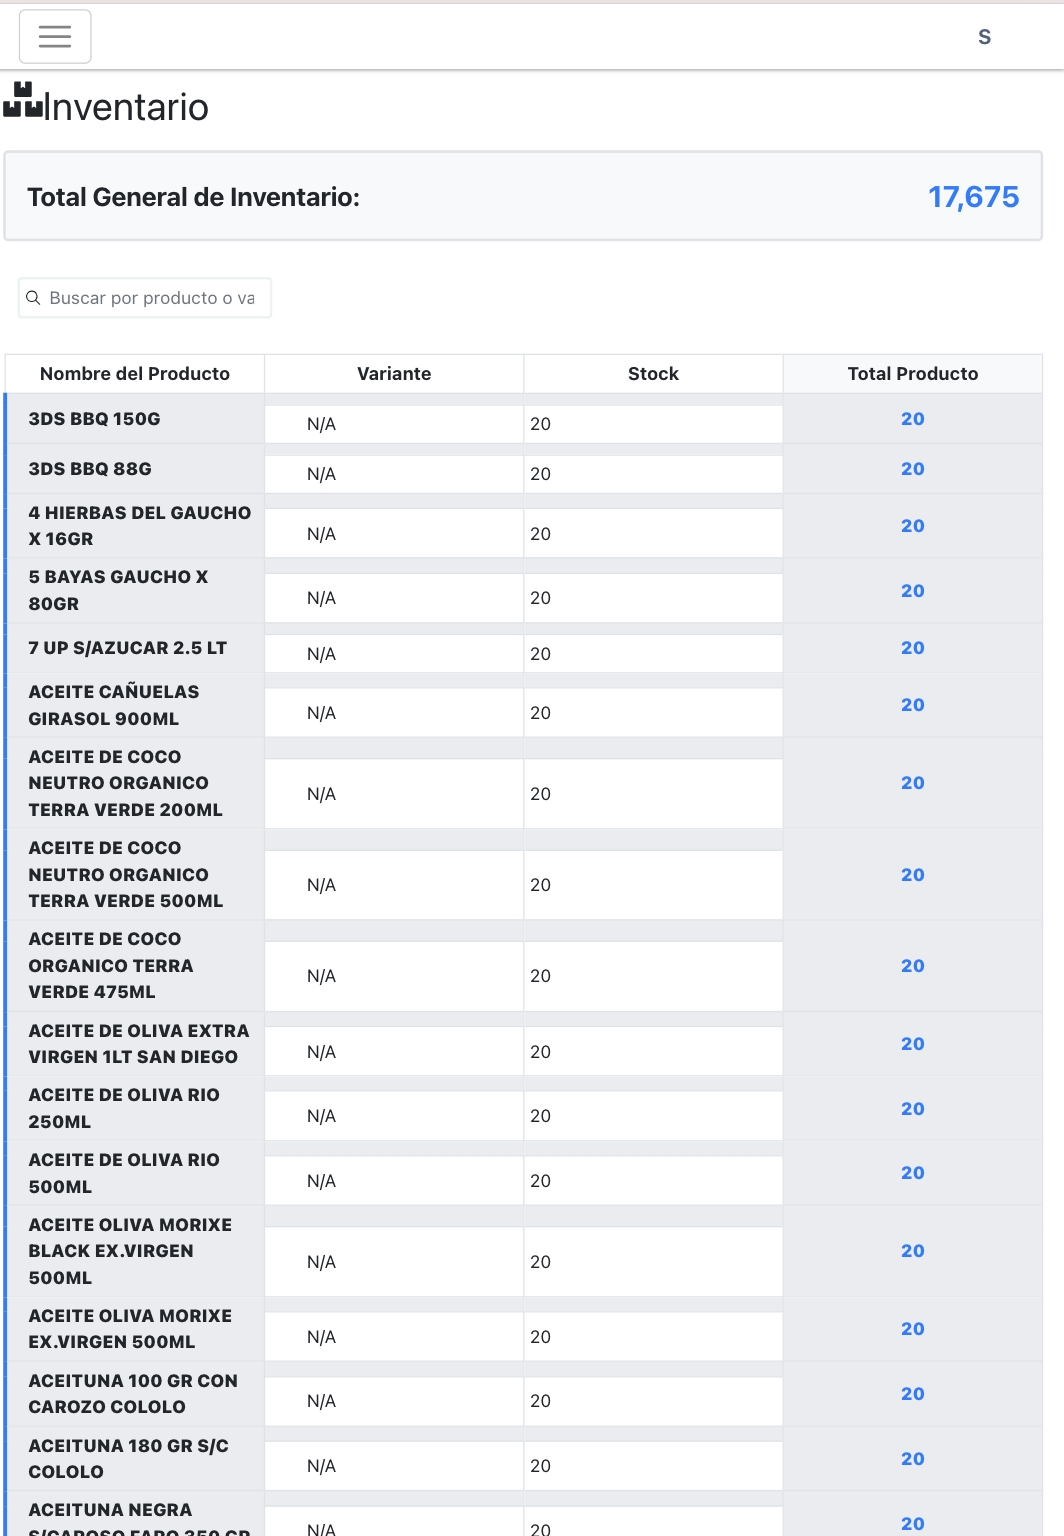Click the variant cell for 5 BAYAS GAUCHO
1064x1536 pixels.
394,598
